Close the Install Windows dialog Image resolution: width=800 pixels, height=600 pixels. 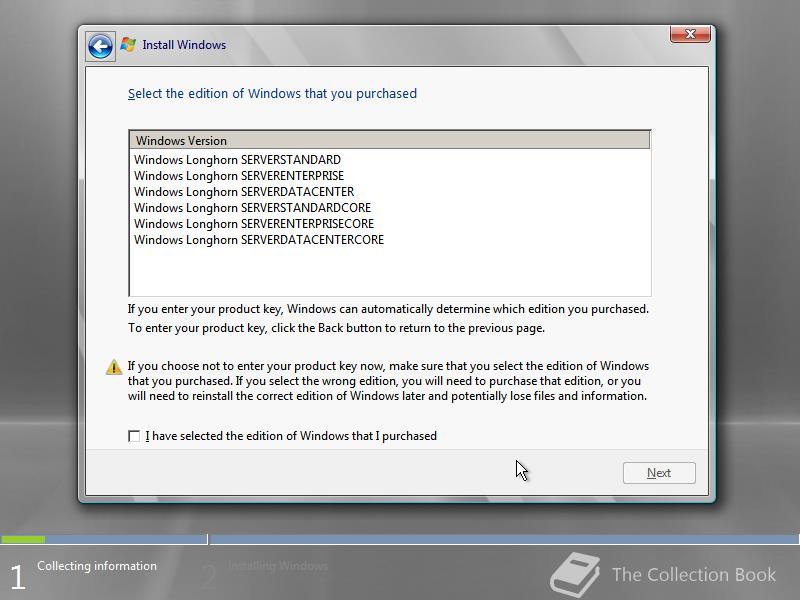pyautogui.click(x=690, y=34)
